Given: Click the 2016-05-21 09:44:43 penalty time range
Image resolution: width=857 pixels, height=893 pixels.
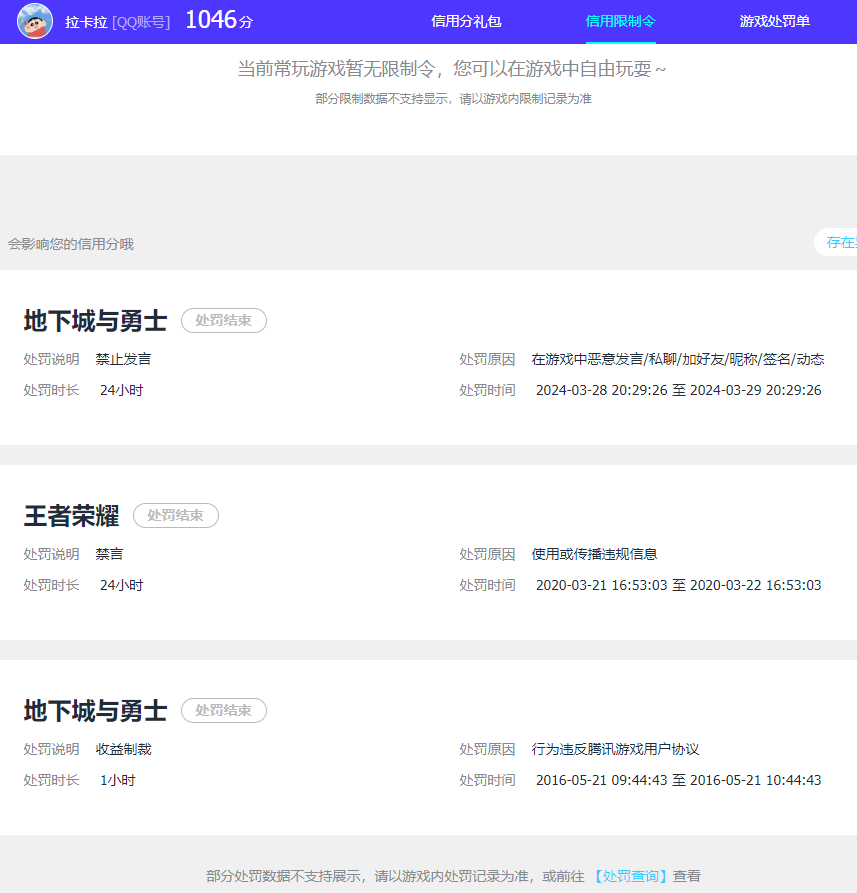Looking at the screenshot, I should pos(678,780).
